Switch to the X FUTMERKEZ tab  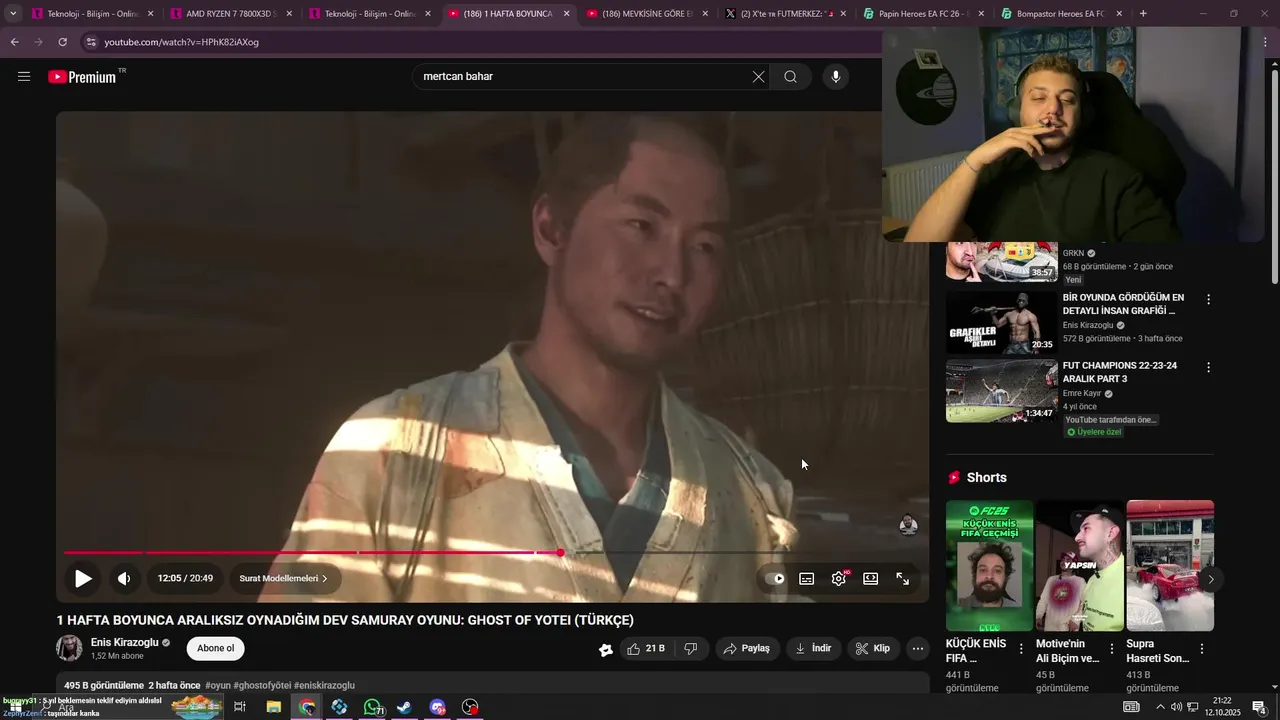click(x=786, y=14)
